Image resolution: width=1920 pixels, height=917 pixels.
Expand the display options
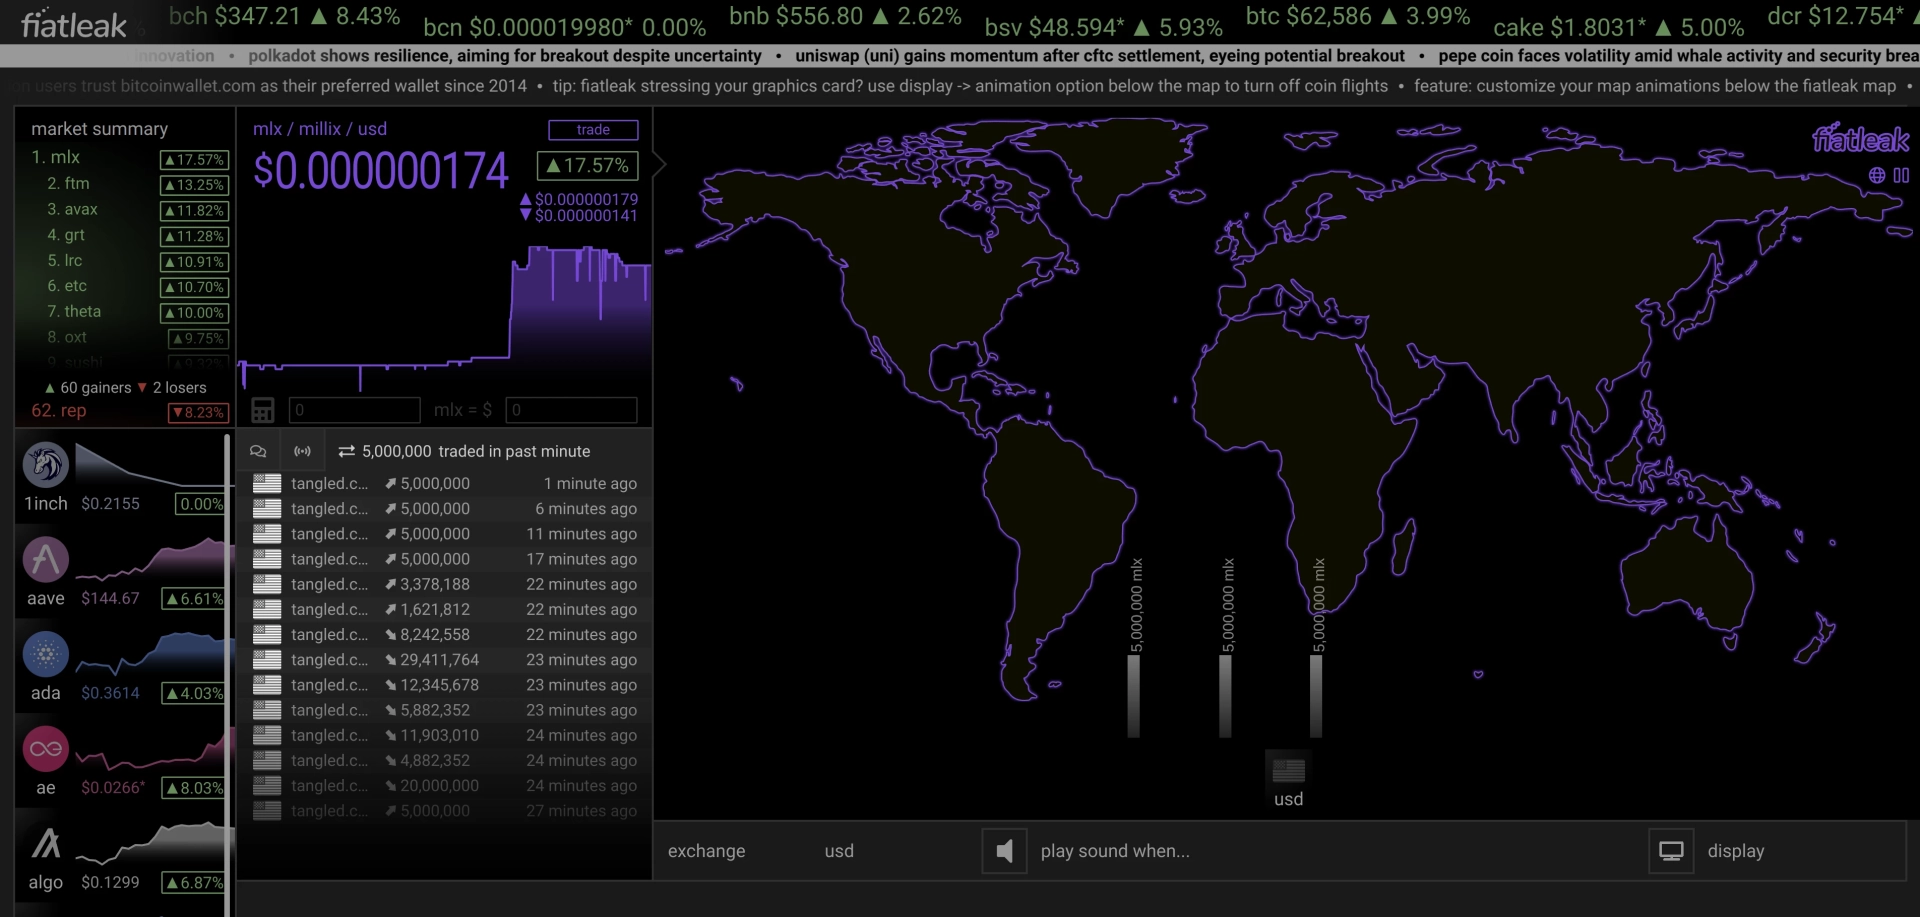[1735, 851]
